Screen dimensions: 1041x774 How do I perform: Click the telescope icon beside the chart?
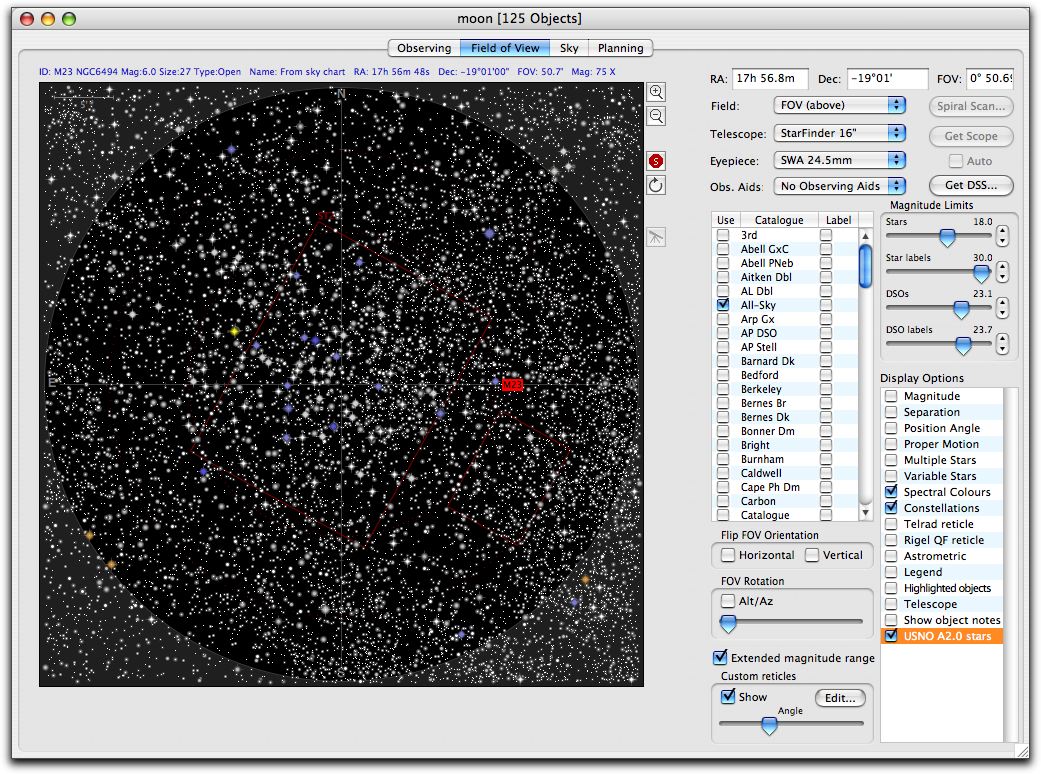point(657,237)
